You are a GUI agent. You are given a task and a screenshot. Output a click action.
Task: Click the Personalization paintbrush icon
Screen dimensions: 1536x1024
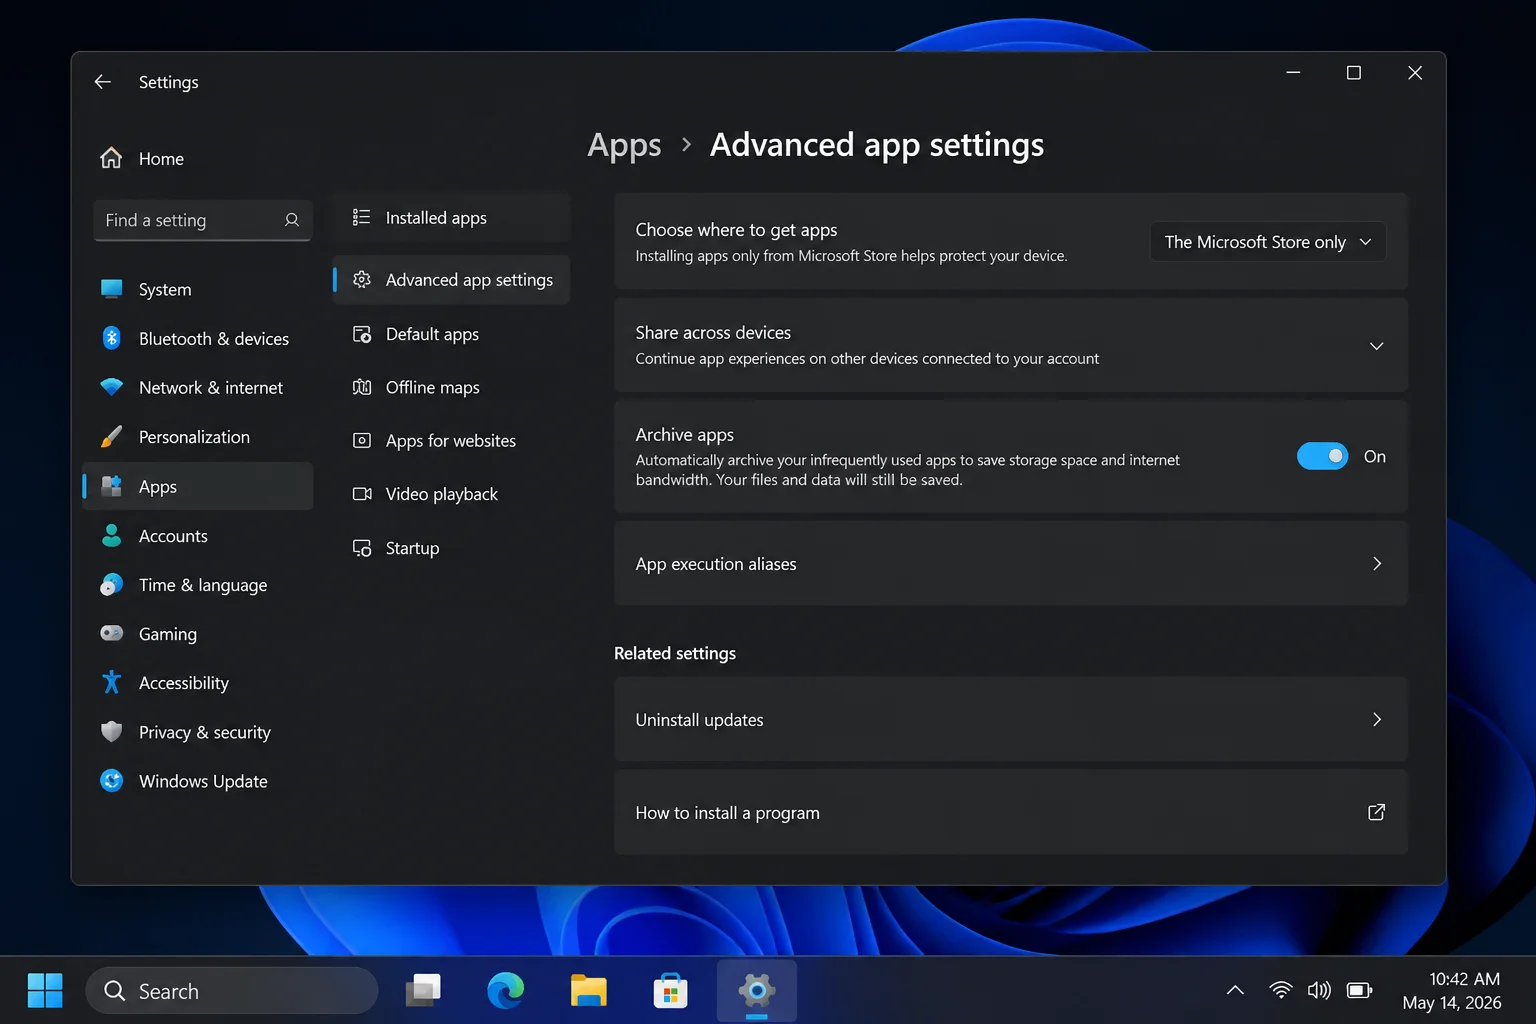(112, 437)
